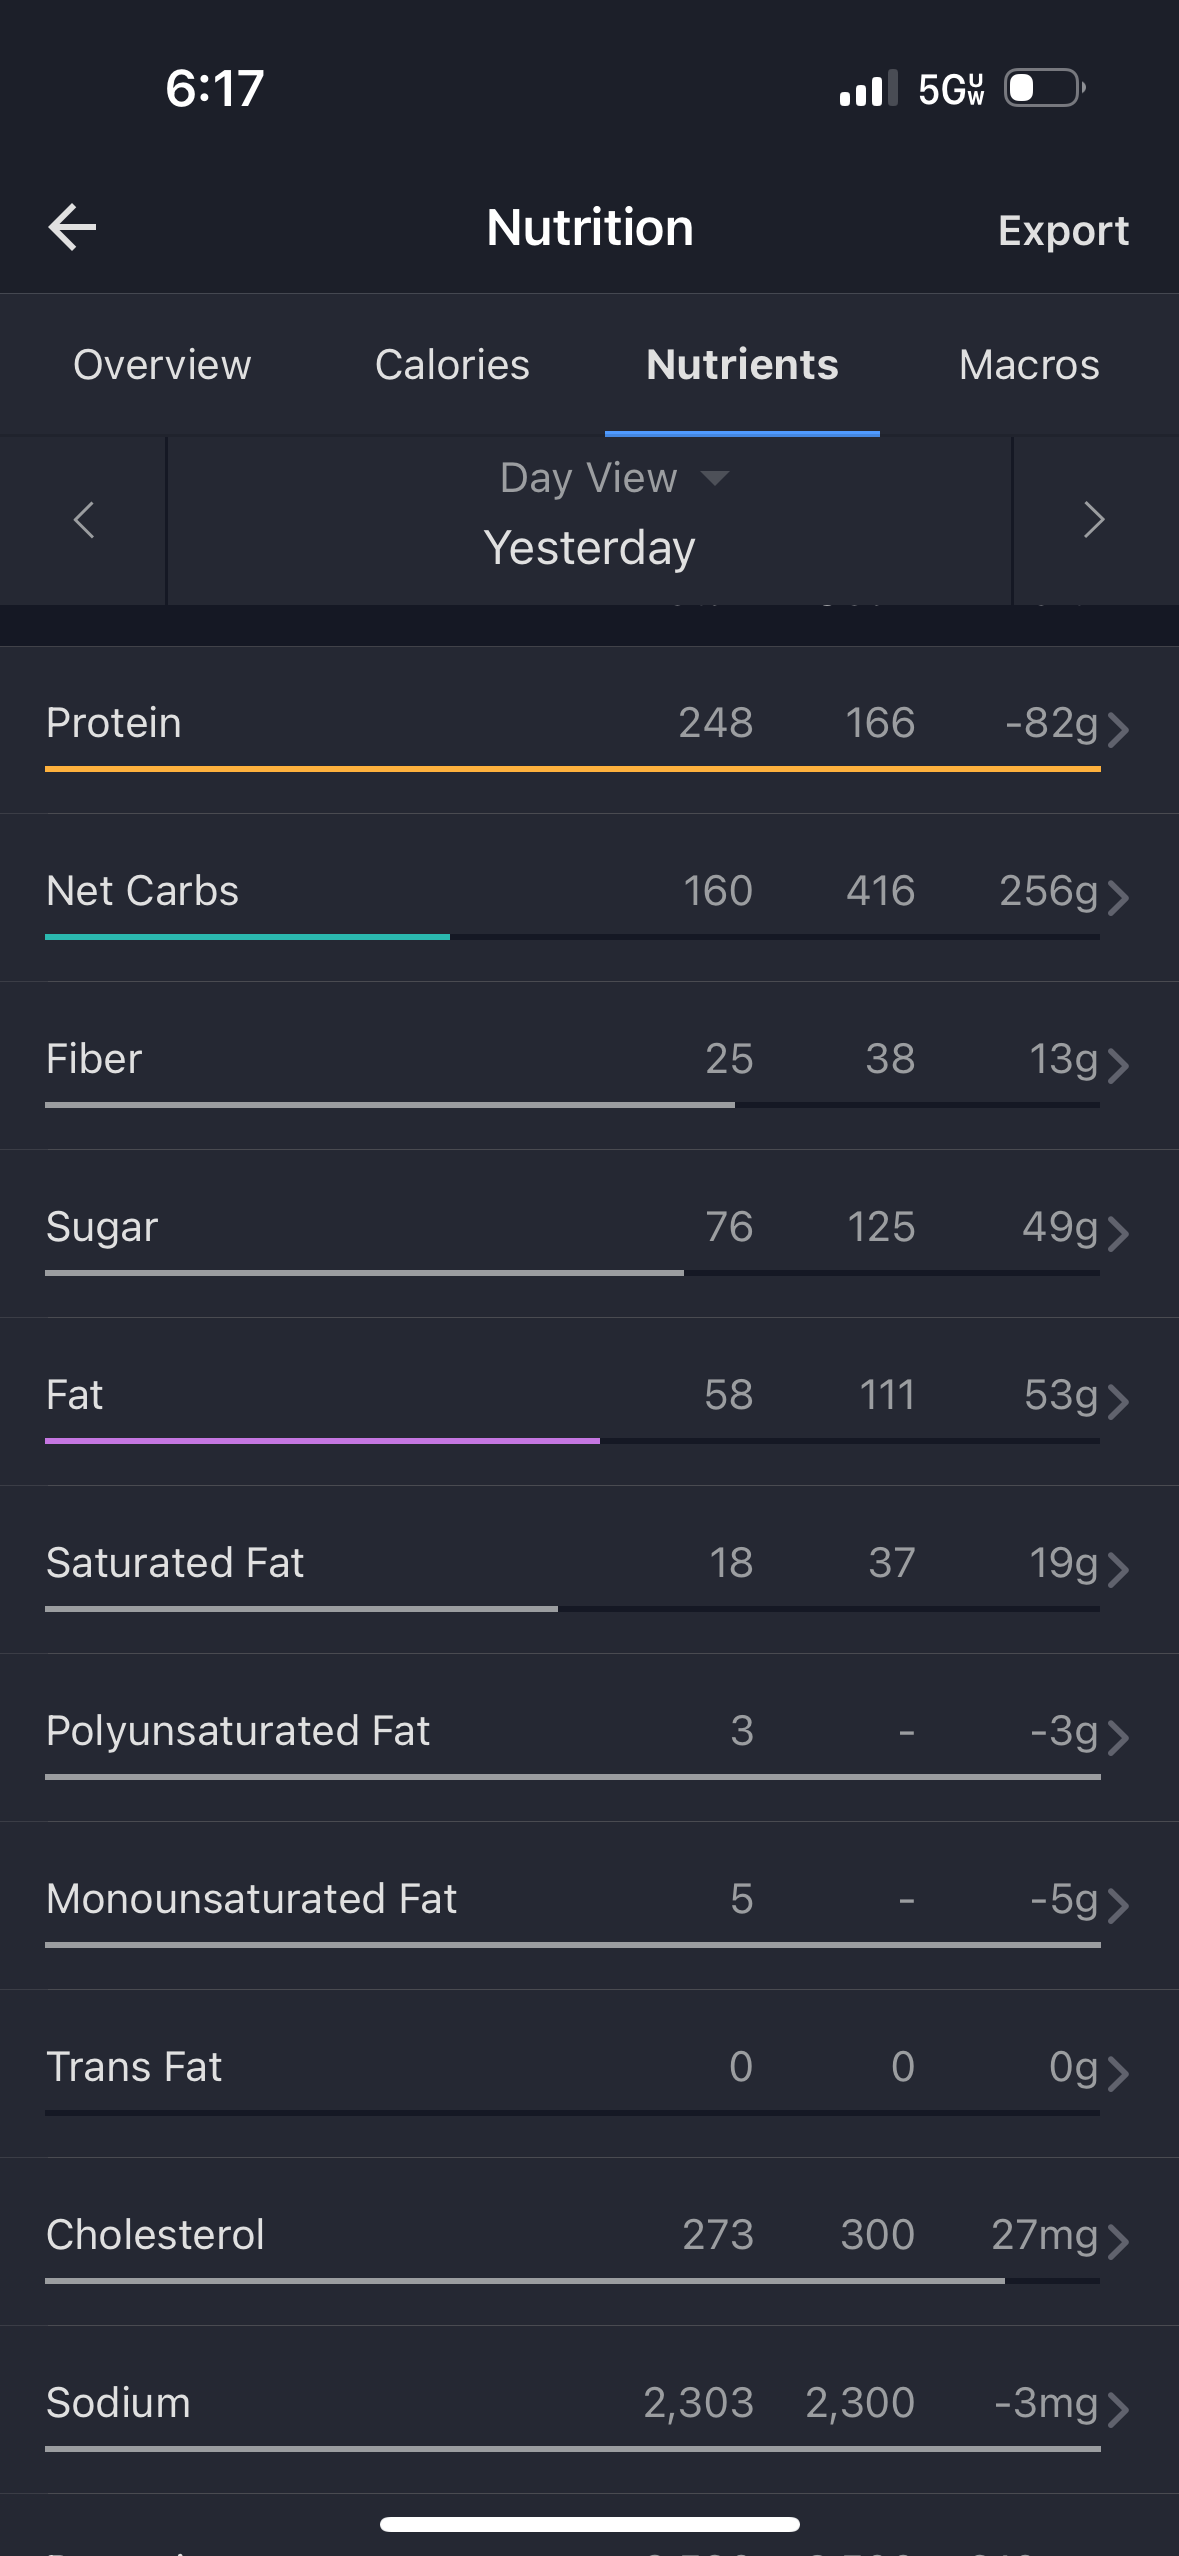This screenshot has height=2556, width=1179.
Task: Switch to the Macros tab
Action: pyautogui.click(x=1029, y=365)
